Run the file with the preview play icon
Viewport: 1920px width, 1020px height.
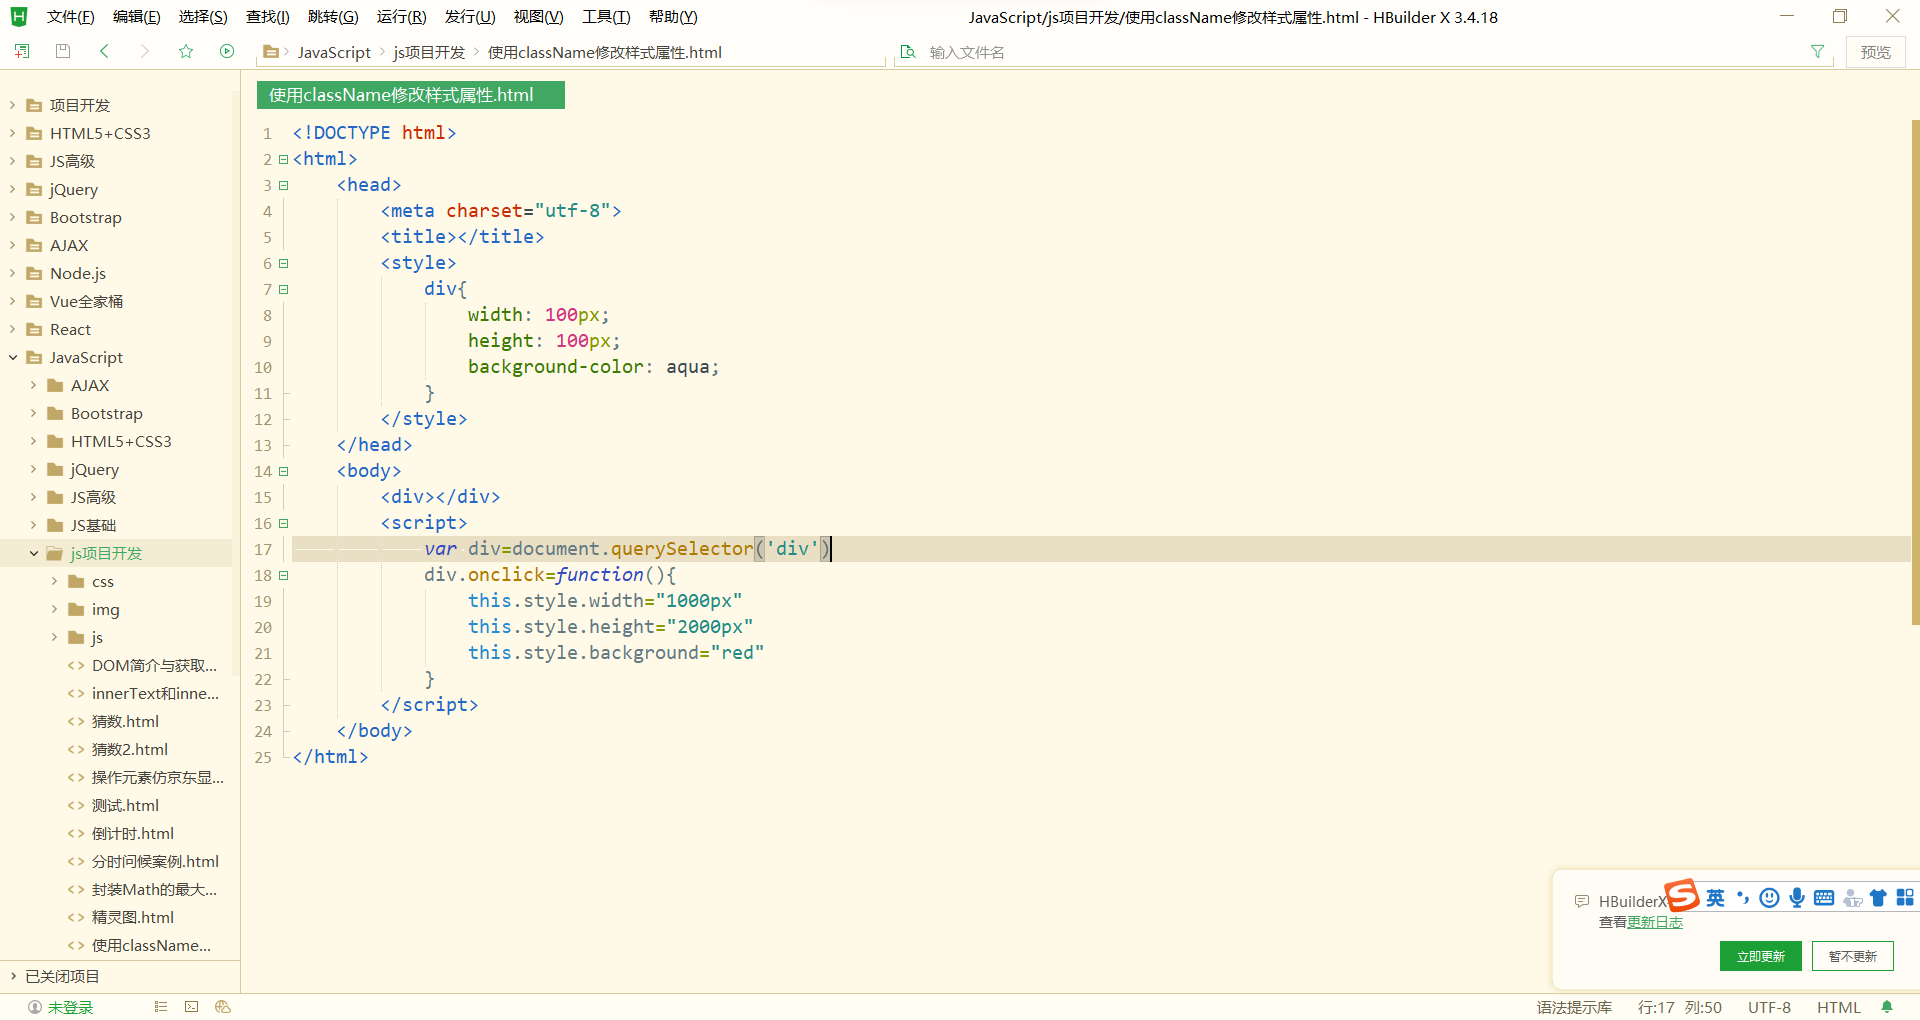click(x=227, y=51)
